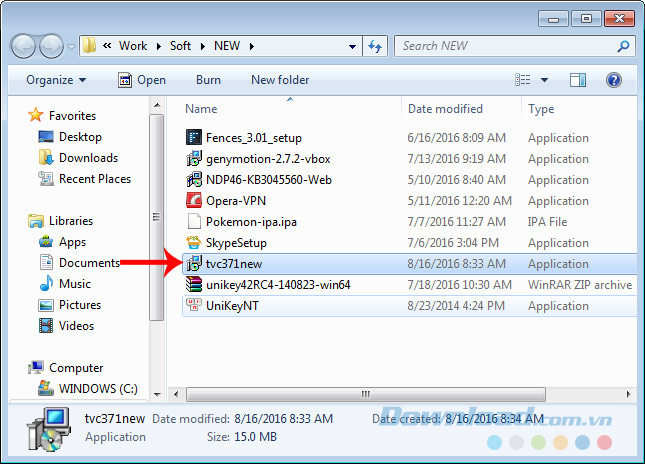Image resolution: width=645 pixels, height=464 pixels.
Task: Sort files by the Name column
Action: (x=201, y=109)
